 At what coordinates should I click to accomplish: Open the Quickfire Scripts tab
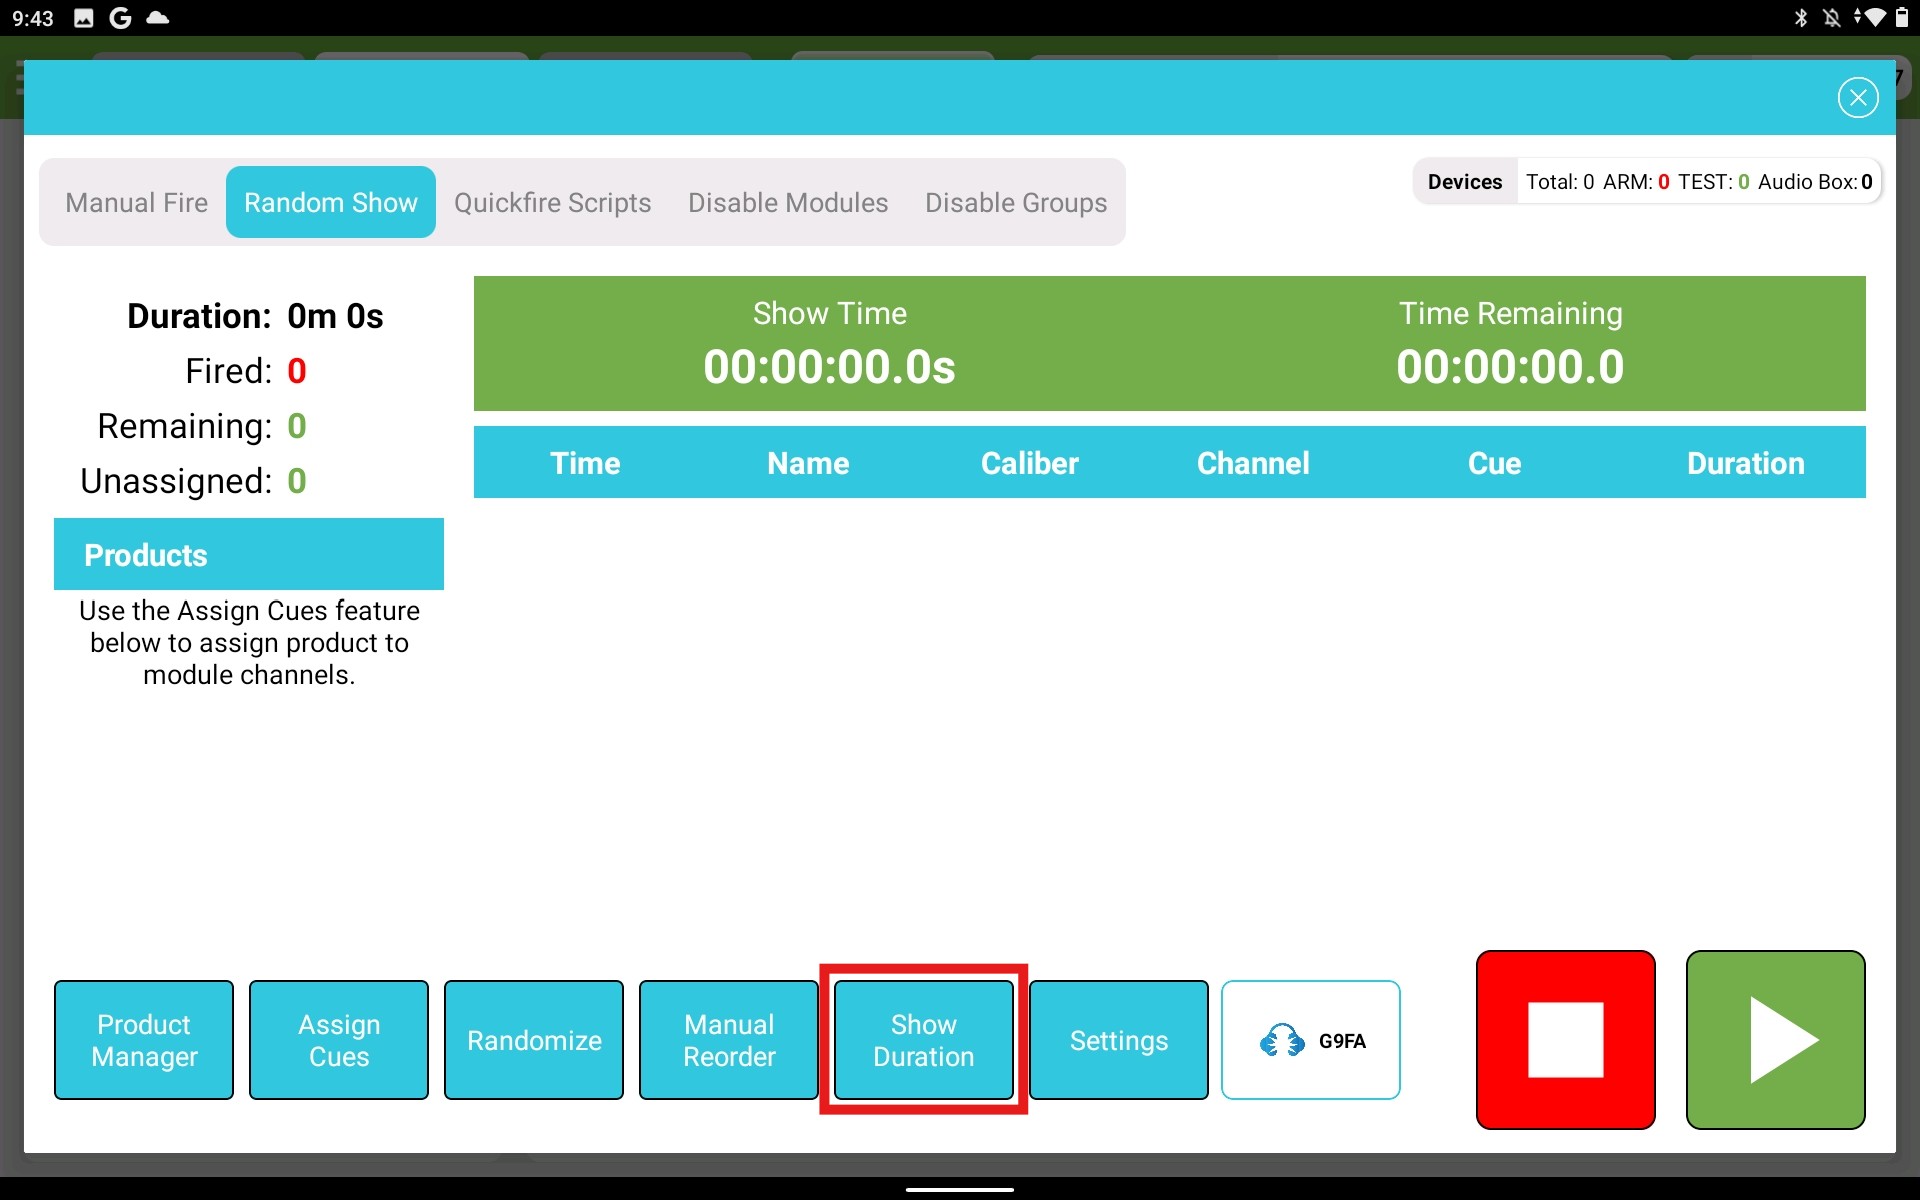(x=552, y=202)
